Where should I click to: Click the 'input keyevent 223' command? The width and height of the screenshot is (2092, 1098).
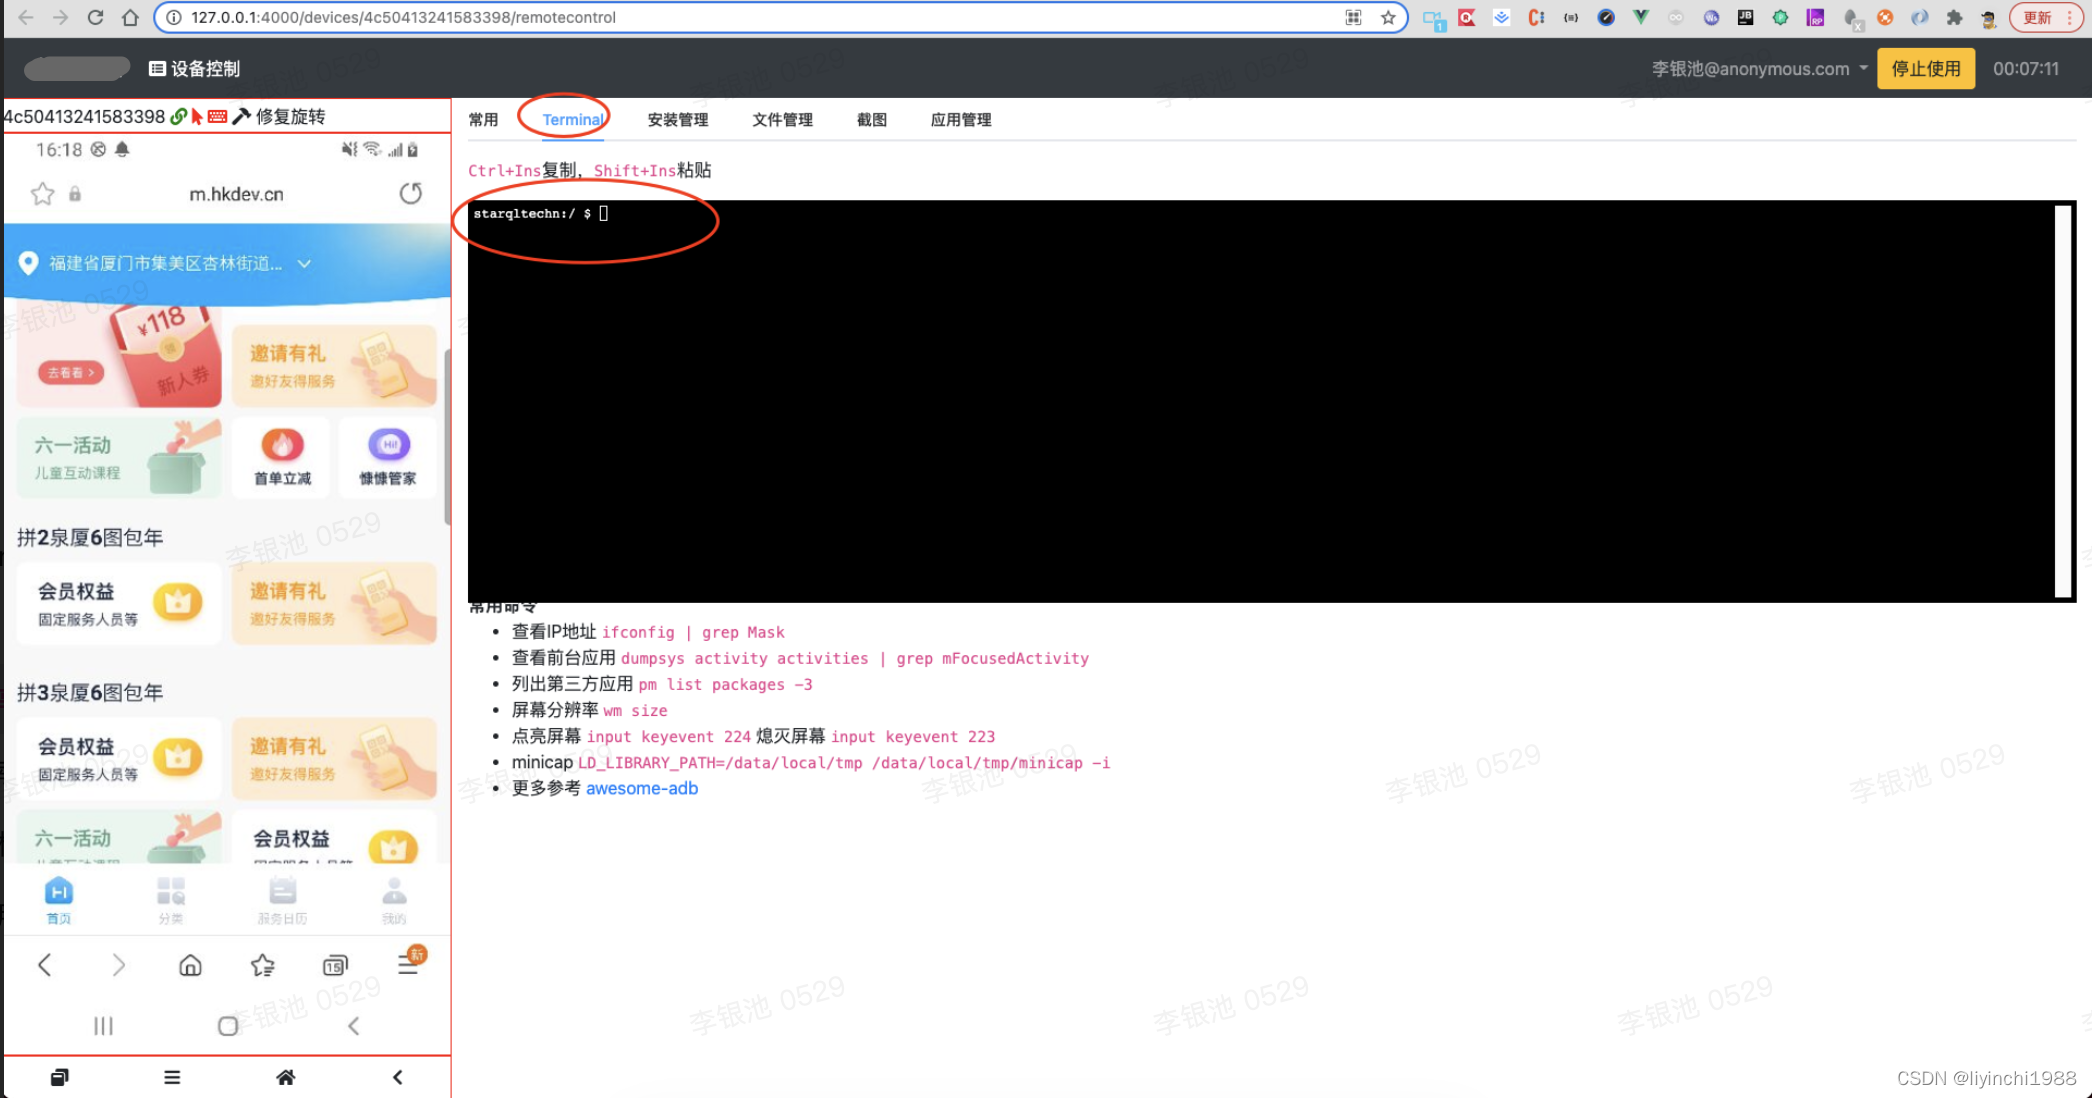[x=913, y=736]
